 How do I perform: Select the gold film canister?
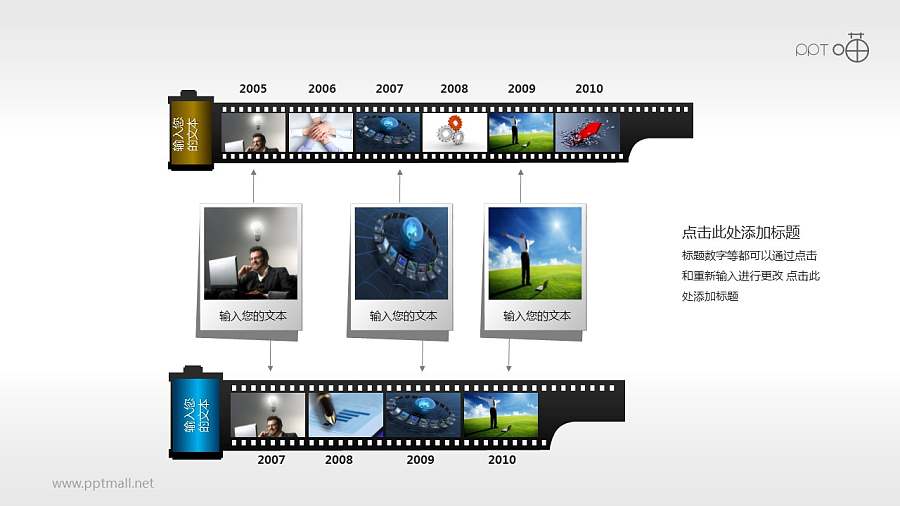pos(191,131)
